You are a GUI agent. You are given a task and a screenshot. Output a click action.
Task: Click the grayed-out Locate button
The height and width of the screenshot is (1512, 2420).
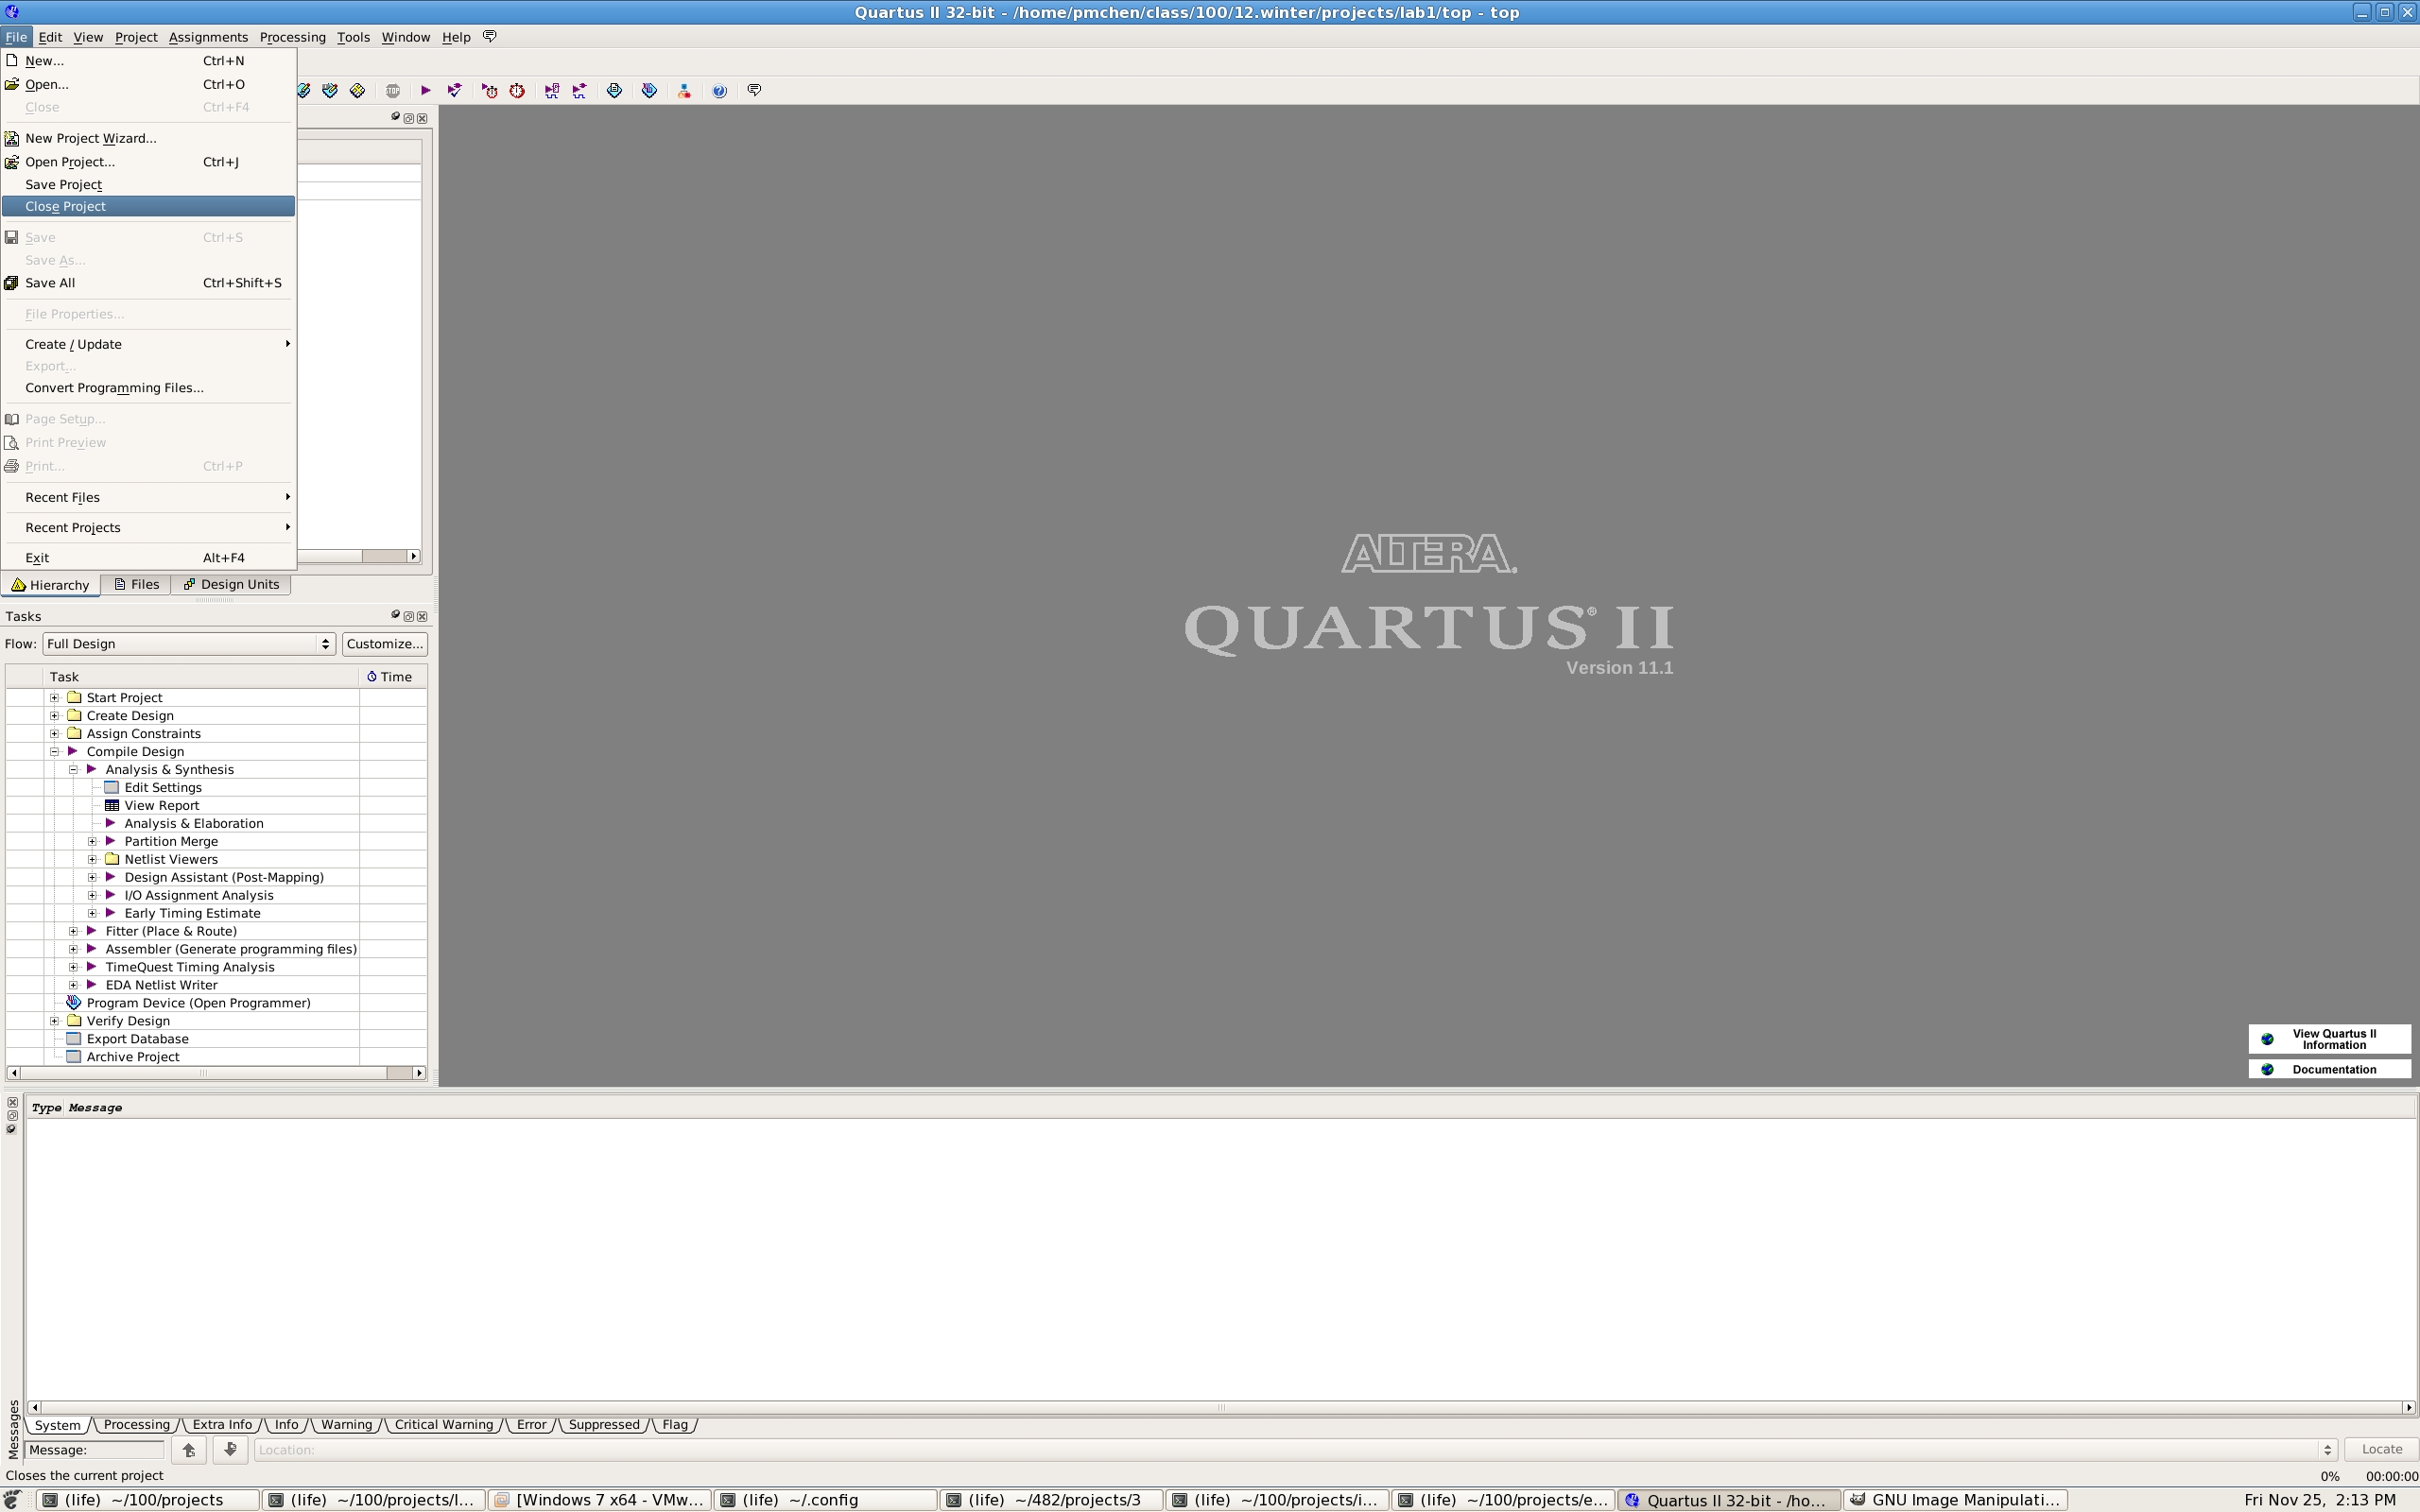(2381, 1449)
